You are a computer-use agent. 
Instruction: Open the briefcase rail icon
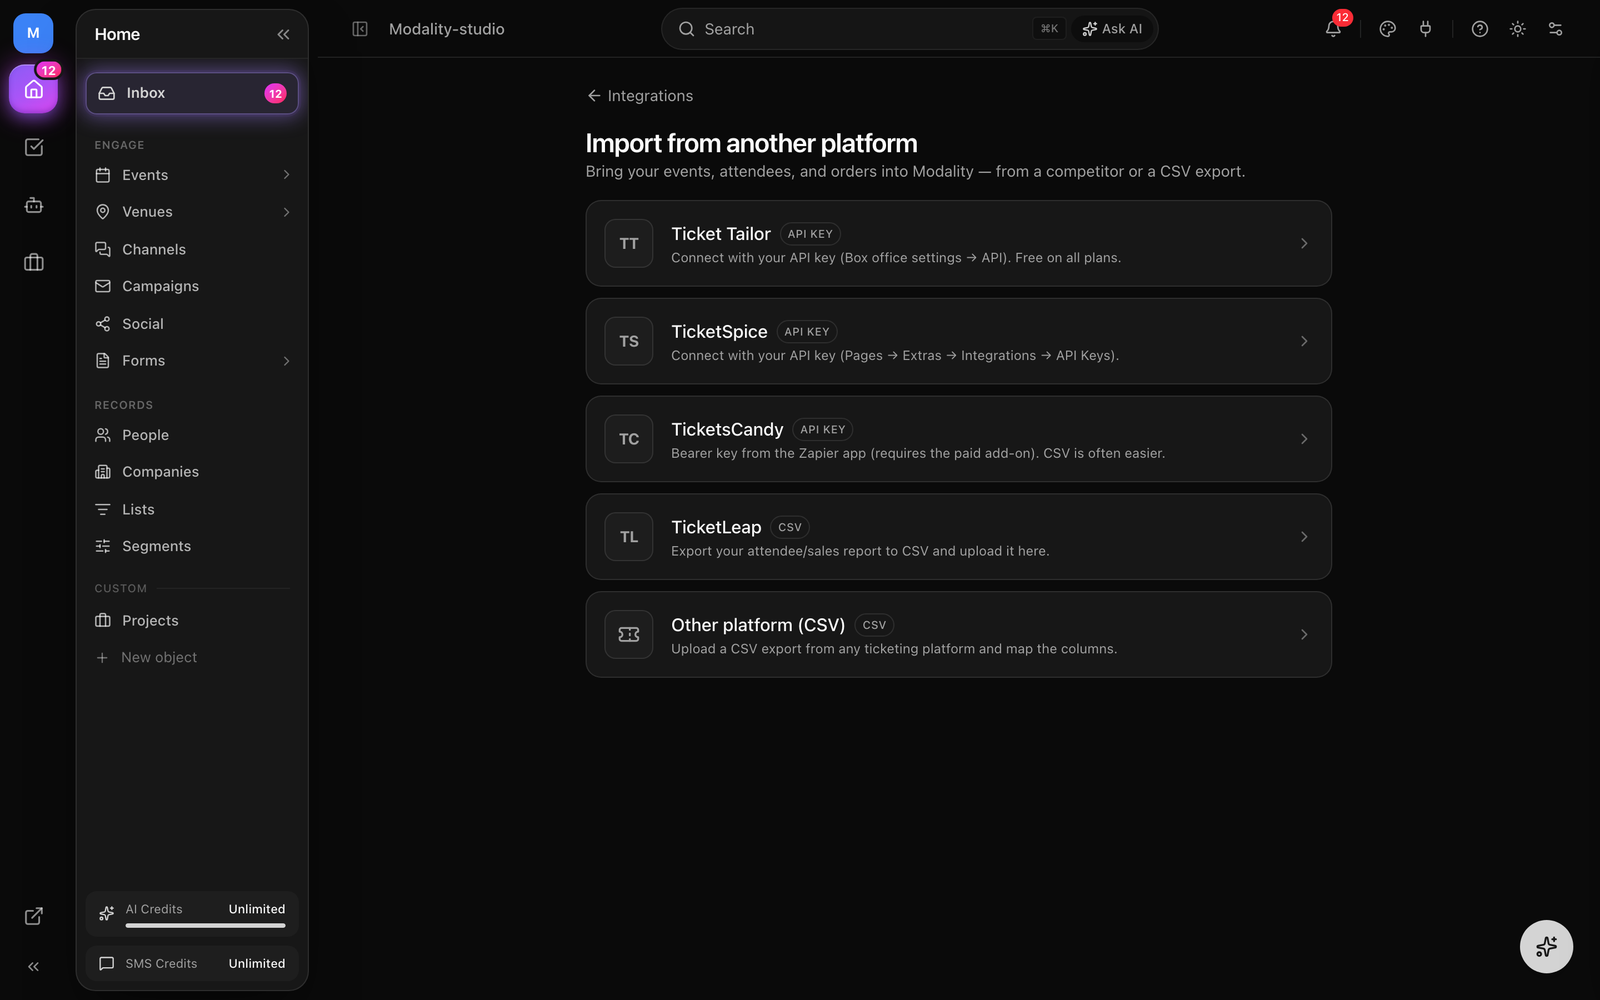coord(33,262)
